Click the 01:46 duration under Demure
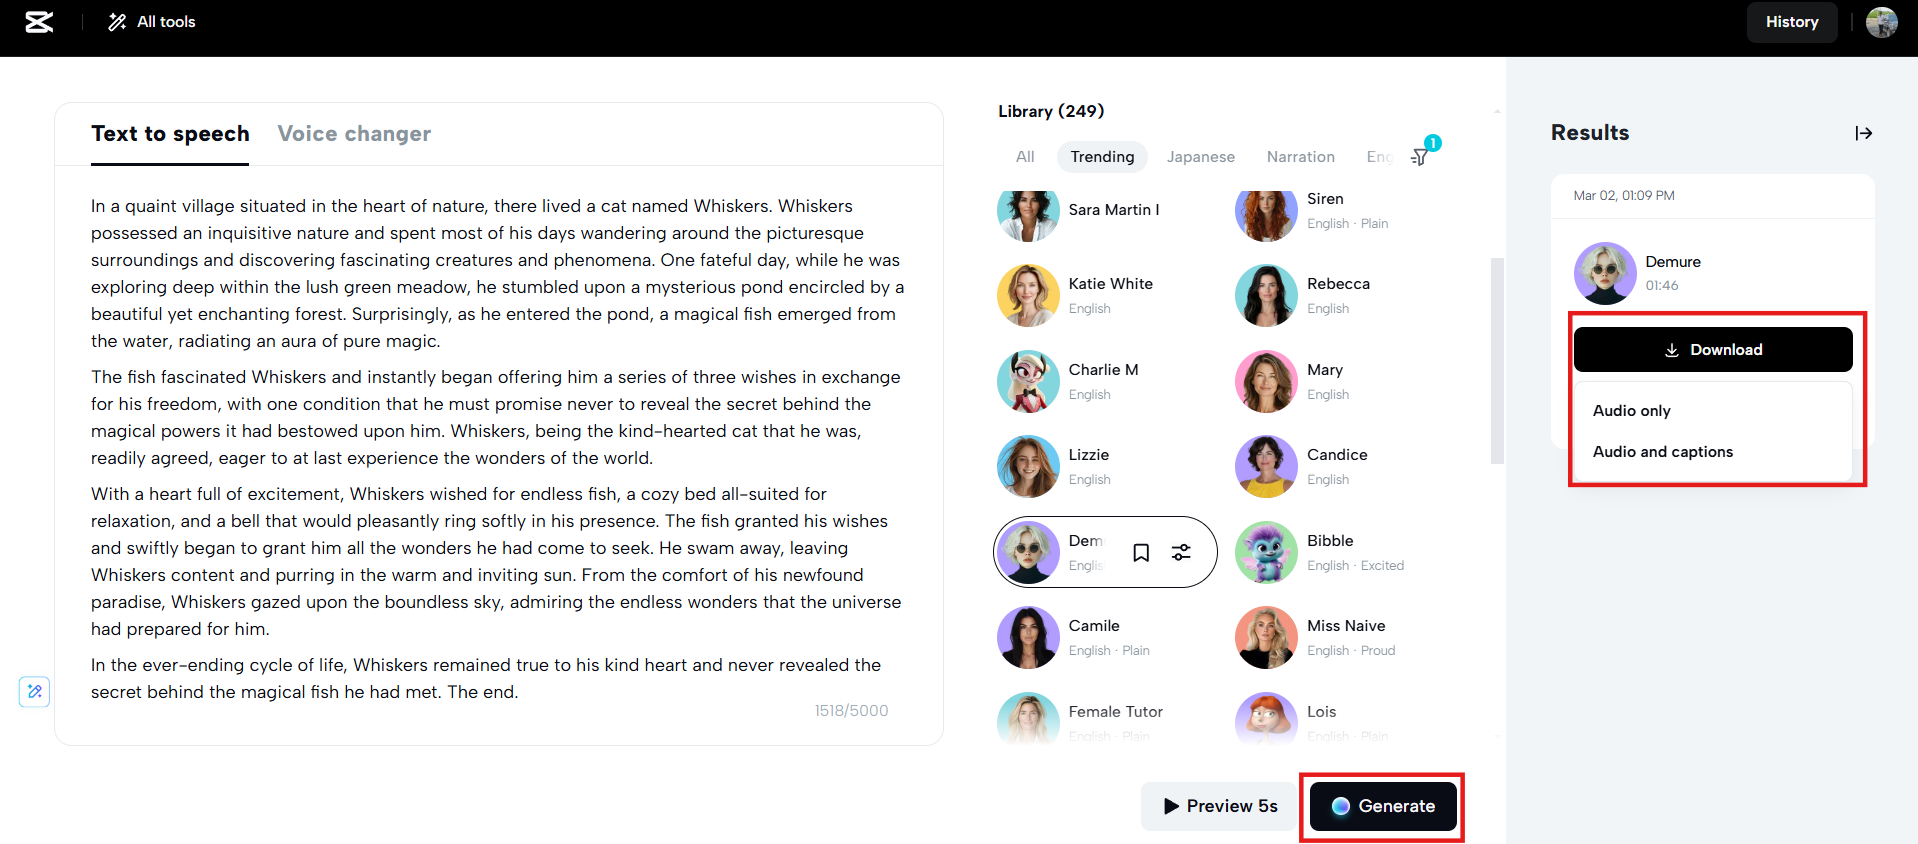The width and height of the screenshot is (1918, 844). point(1662,286)
